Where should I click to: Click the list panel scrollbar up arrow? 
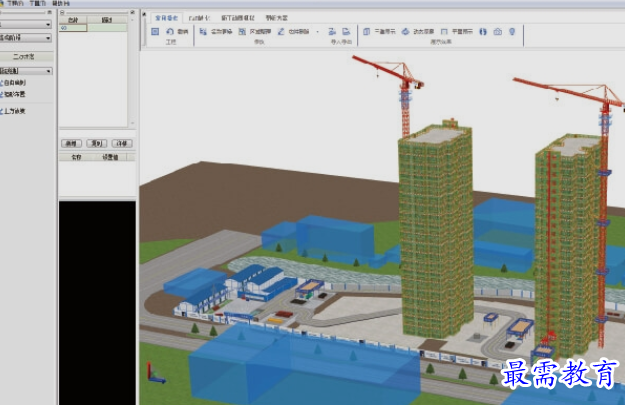[x=132, y=20]
